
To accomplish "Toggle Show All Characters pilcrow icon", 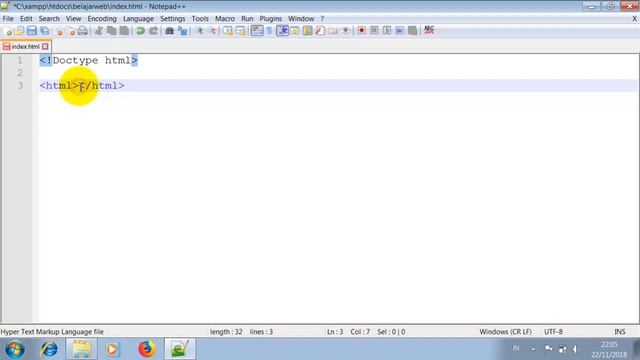I will click(269, 31).
